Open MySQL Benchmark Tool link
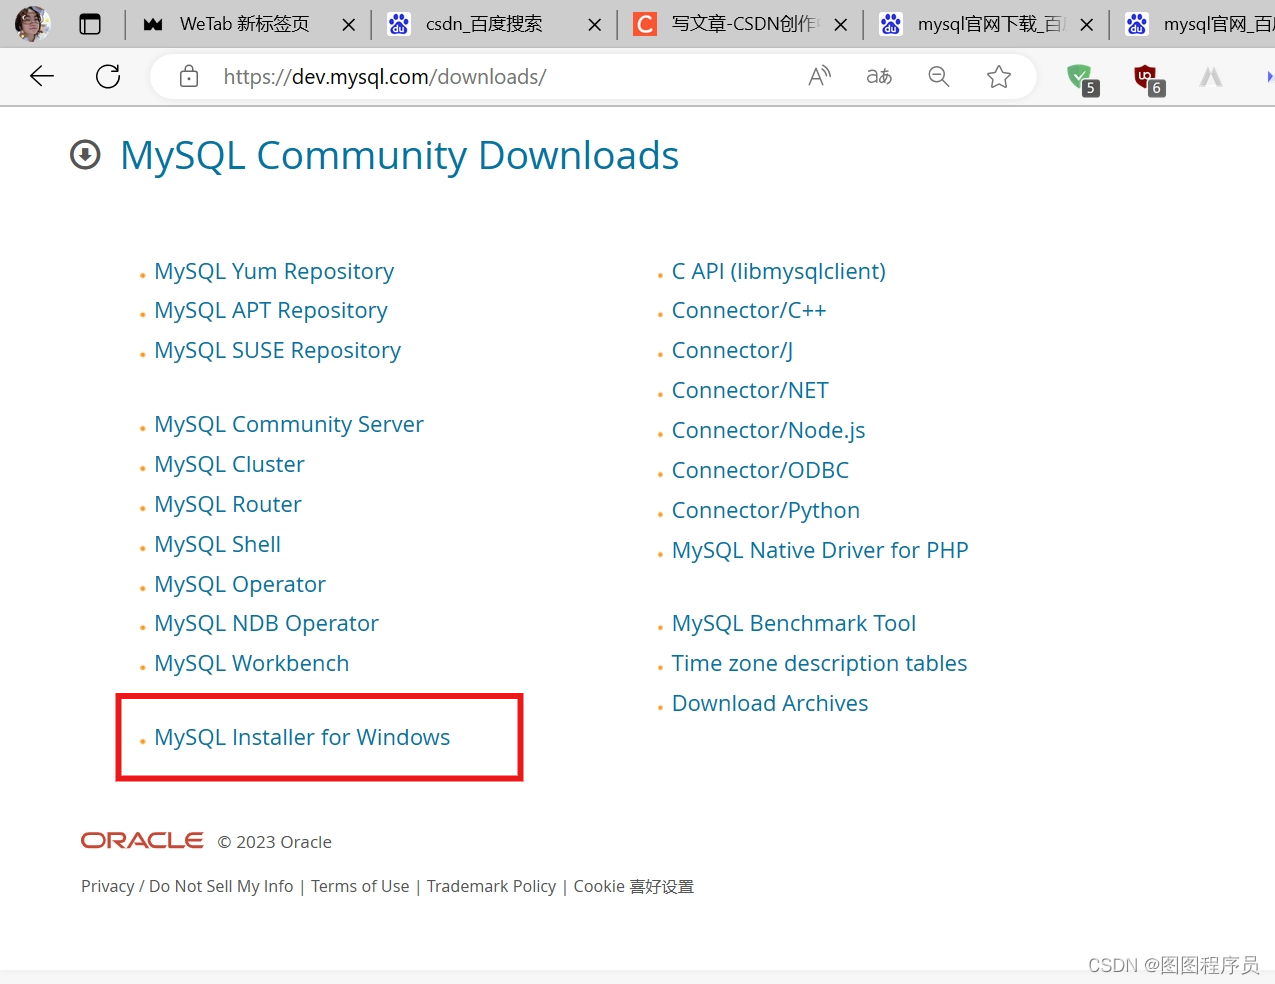Viewport: 1275px width, 984px height. click(x=794, y=624)
